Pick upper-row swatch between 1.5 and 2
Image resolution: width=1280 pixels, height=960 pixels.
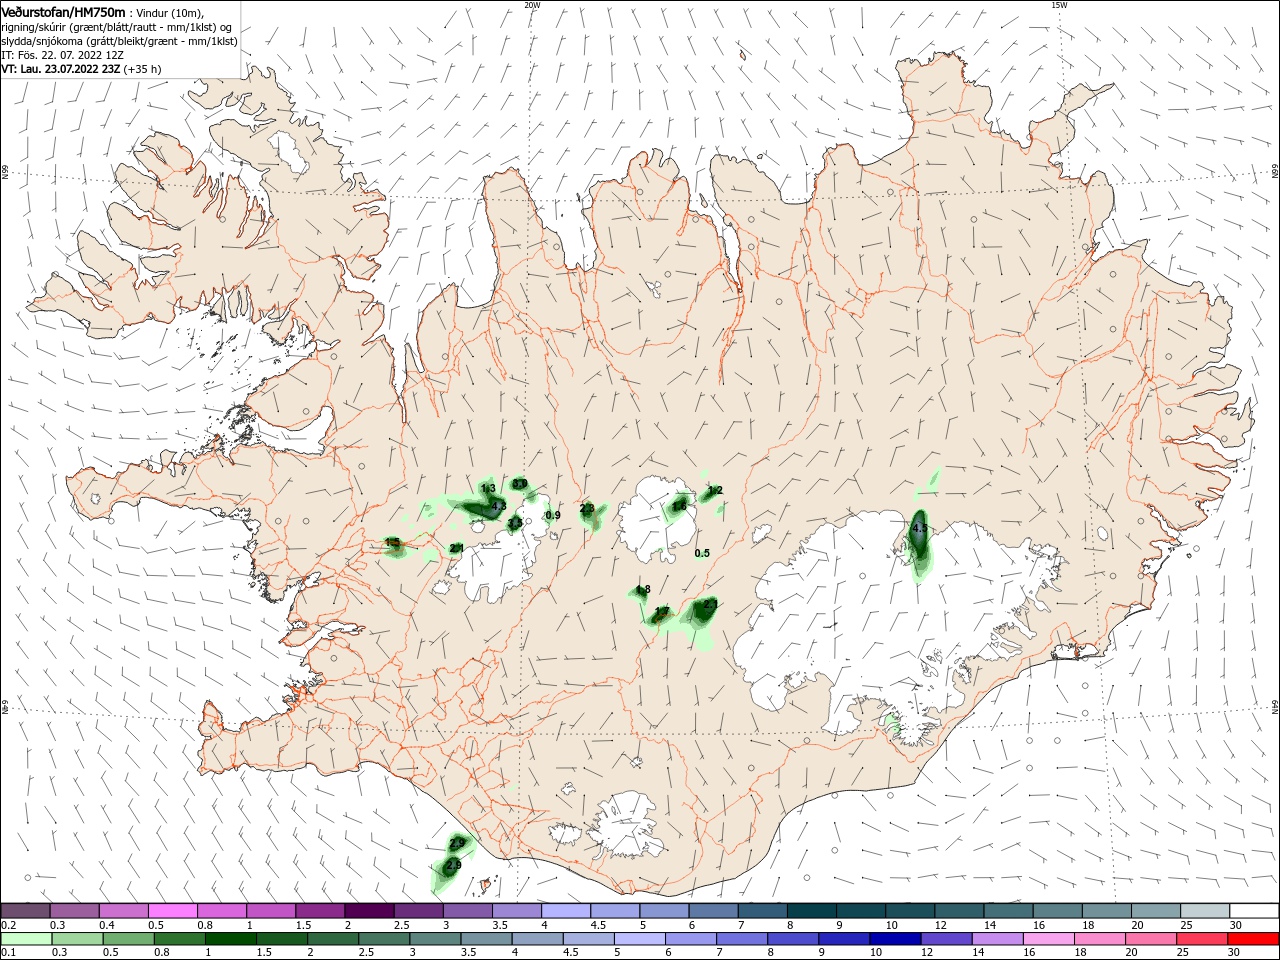tap(320, 910)
